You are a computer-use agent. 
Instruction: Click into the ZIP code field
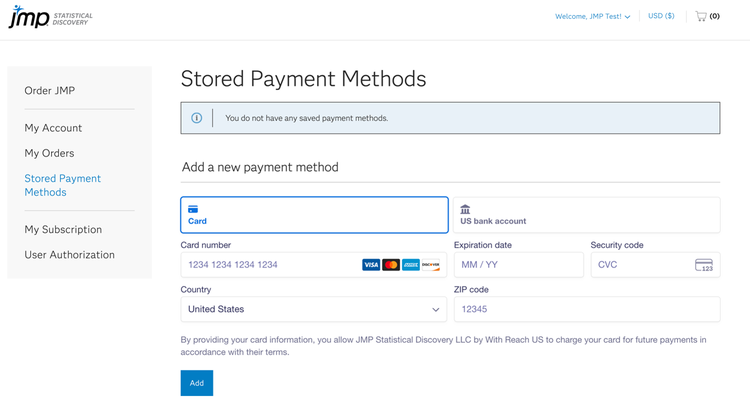[x=586, y=309]
